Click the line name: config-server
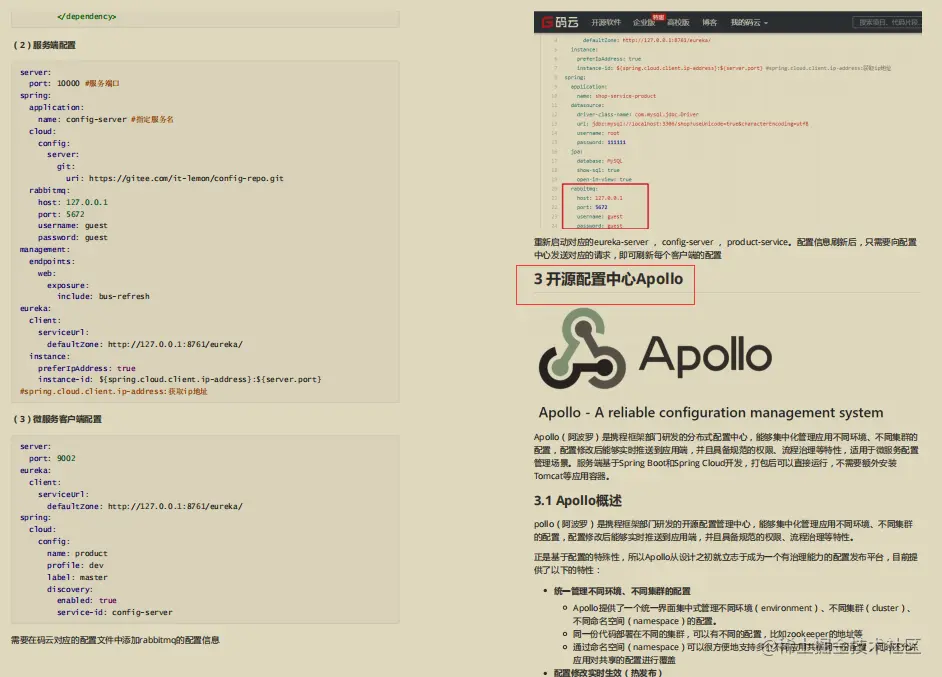 tap(106, 120)
